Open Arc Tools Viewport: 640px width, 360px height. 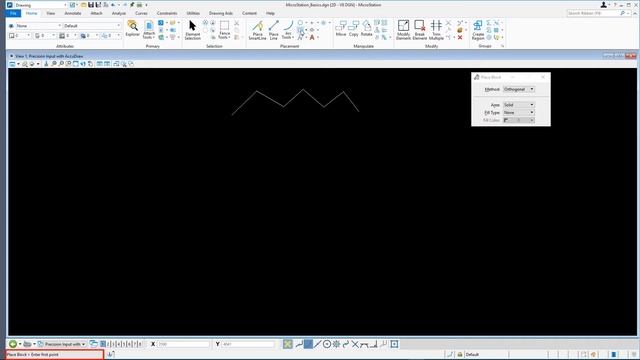288,30
